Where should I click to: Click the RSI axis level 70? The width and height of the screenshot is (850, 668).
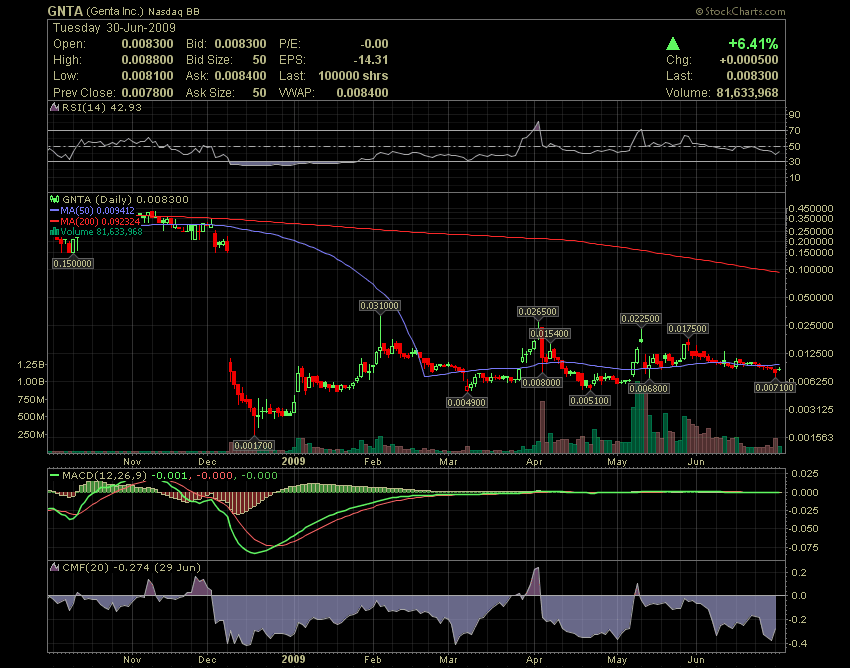point(795,131)
